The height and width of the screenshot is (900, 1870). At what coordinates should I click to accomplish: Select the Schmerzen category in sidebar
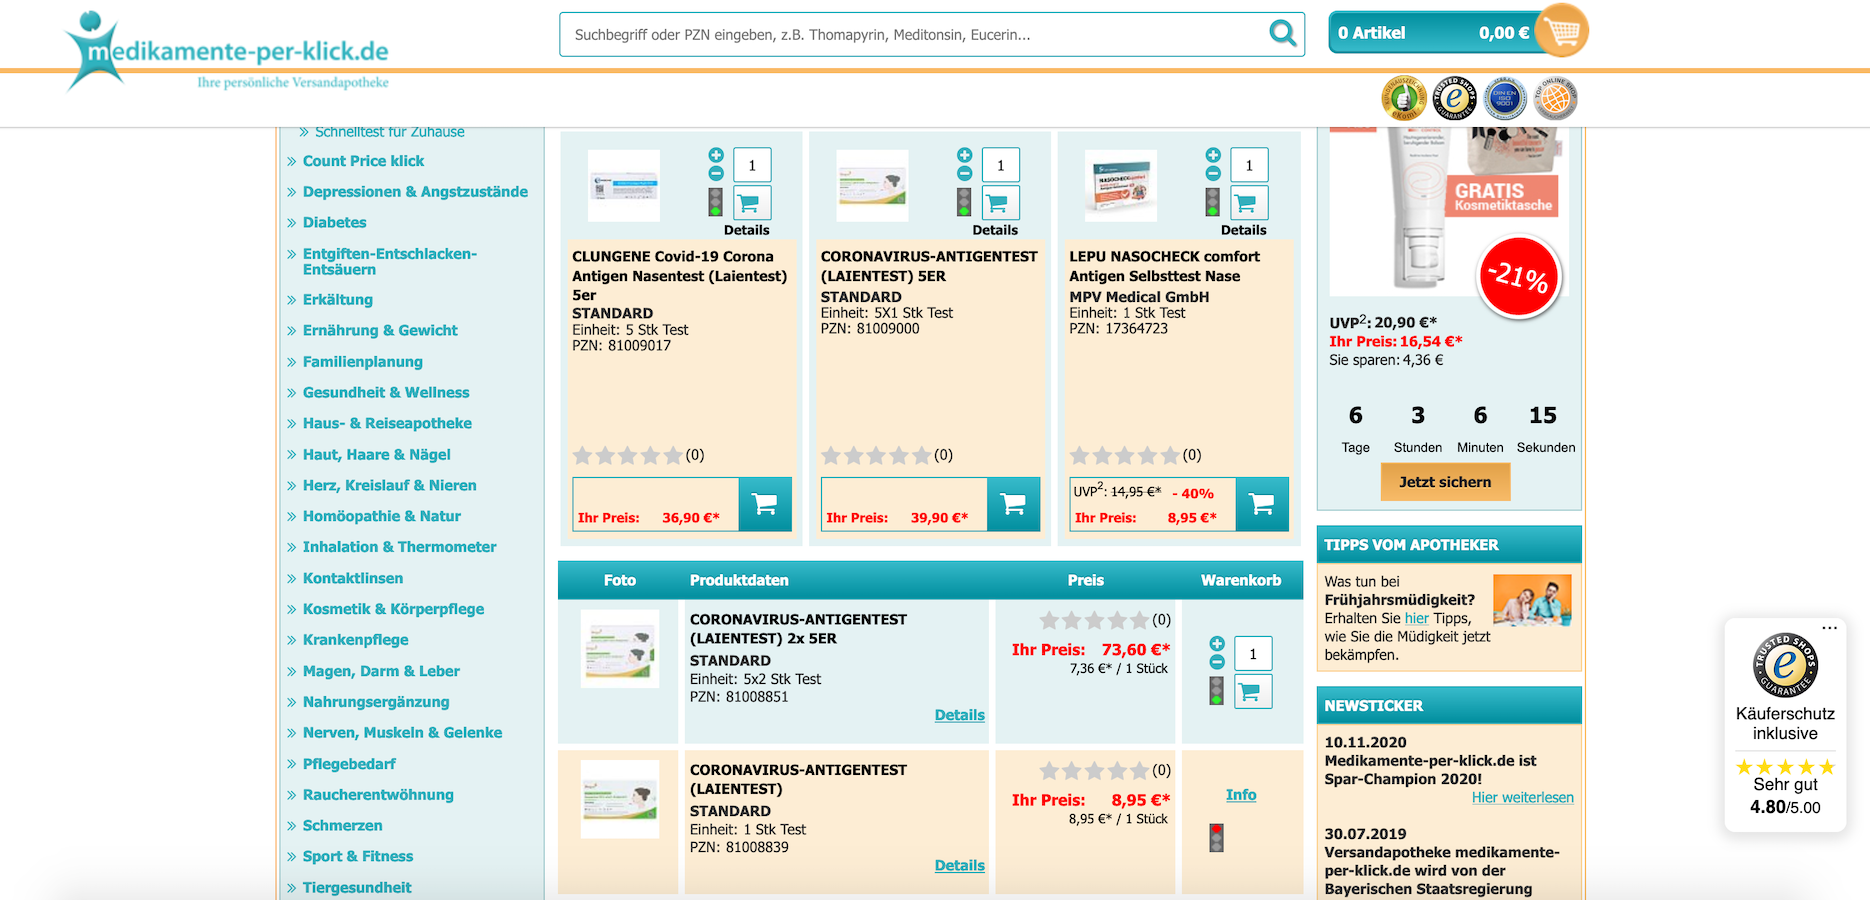(342, 826)
